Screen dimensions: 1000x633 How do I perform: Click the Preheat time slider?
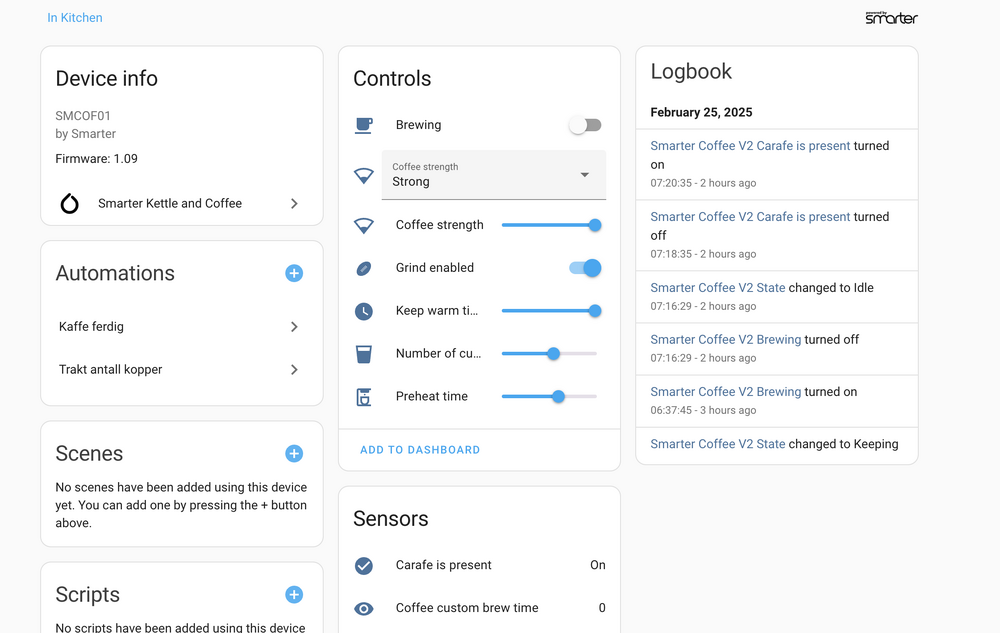click(549, 397)
